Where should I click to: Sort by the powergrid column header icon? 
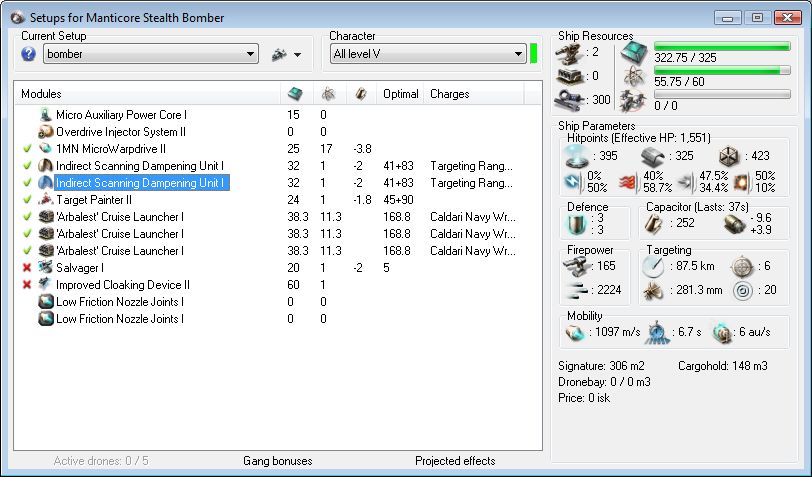[x=328, y=94]
